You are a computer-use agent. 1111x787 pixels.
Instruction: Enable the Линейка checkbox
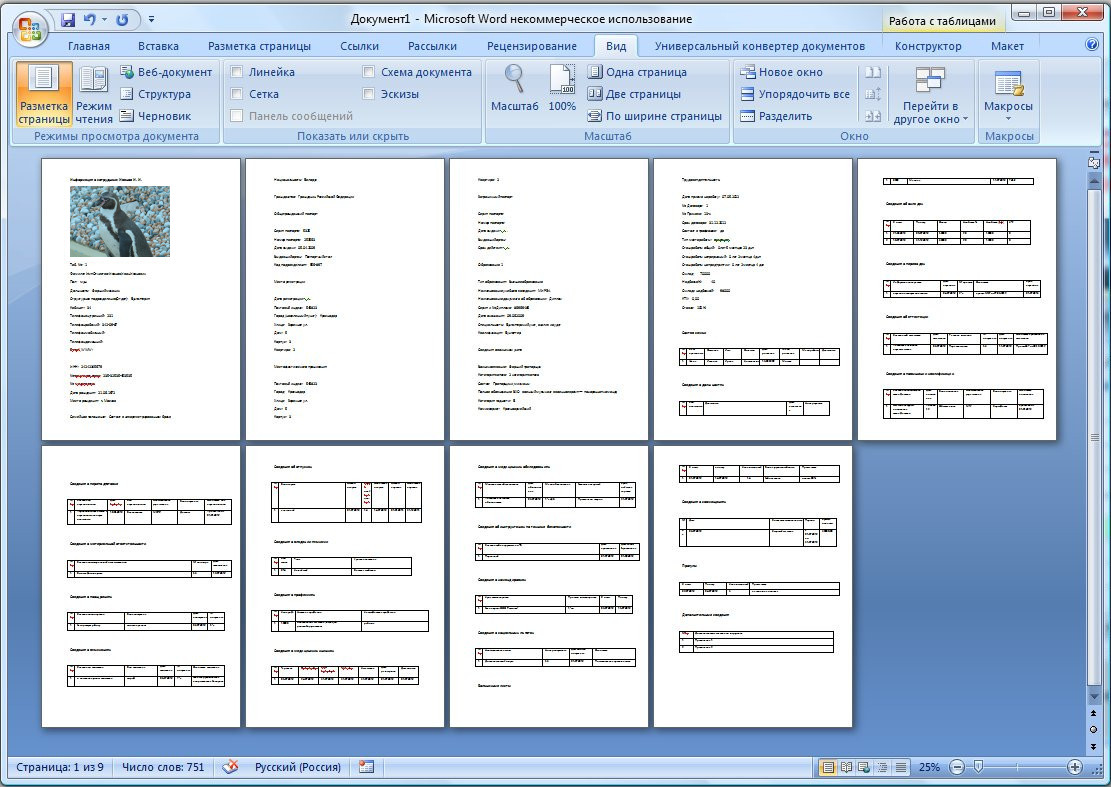pos(237,72)
